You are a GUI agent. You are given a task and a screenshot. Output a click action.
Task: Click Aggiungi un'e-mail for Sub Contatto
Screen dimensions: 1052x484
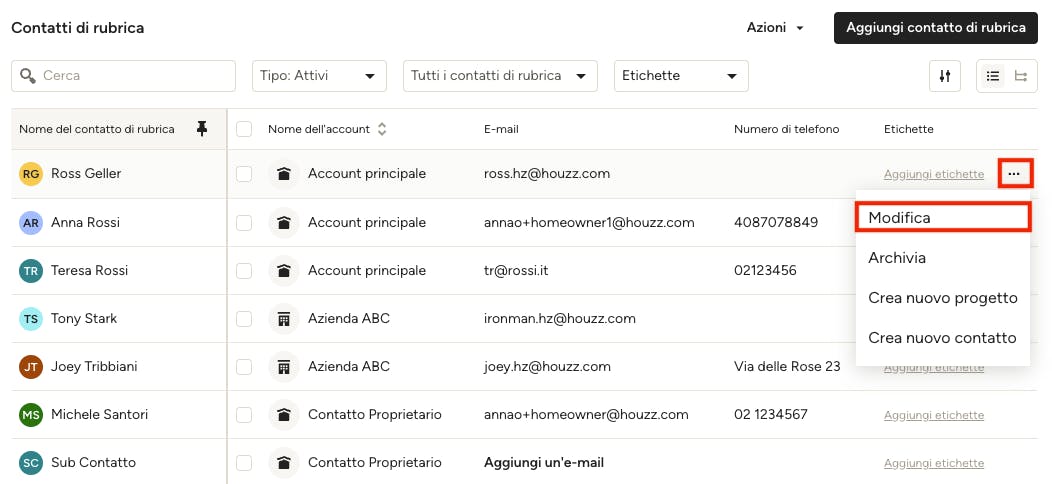click(543, 463)
